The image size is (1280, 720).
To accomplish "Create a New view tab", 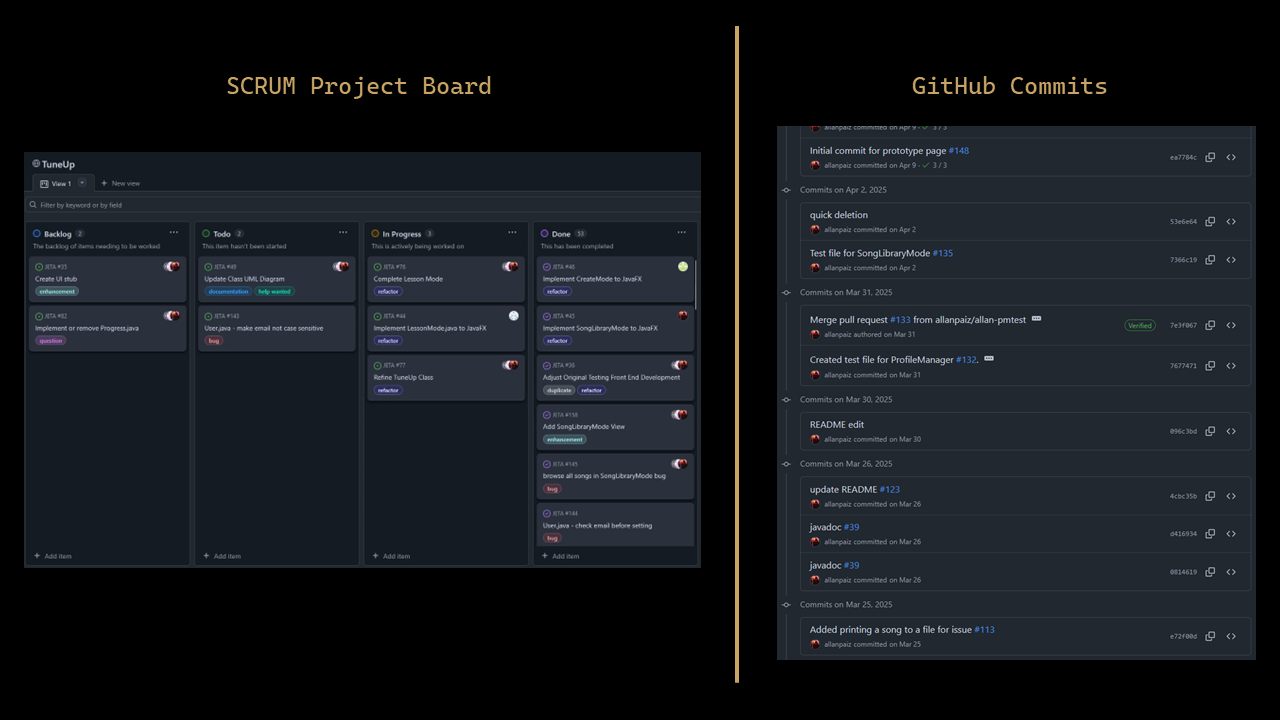I will coord(121,183).
